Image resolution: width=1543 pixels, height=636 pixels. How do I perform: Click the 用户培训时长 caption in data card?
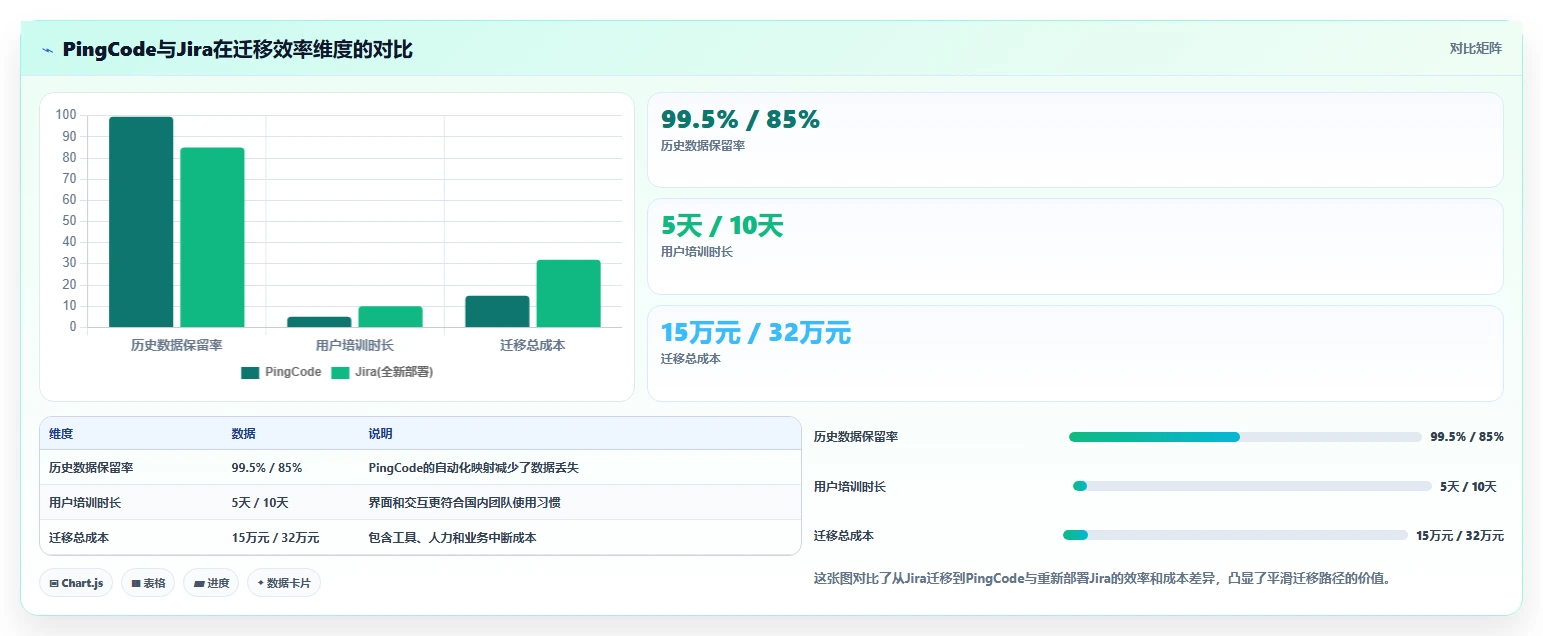697,252
